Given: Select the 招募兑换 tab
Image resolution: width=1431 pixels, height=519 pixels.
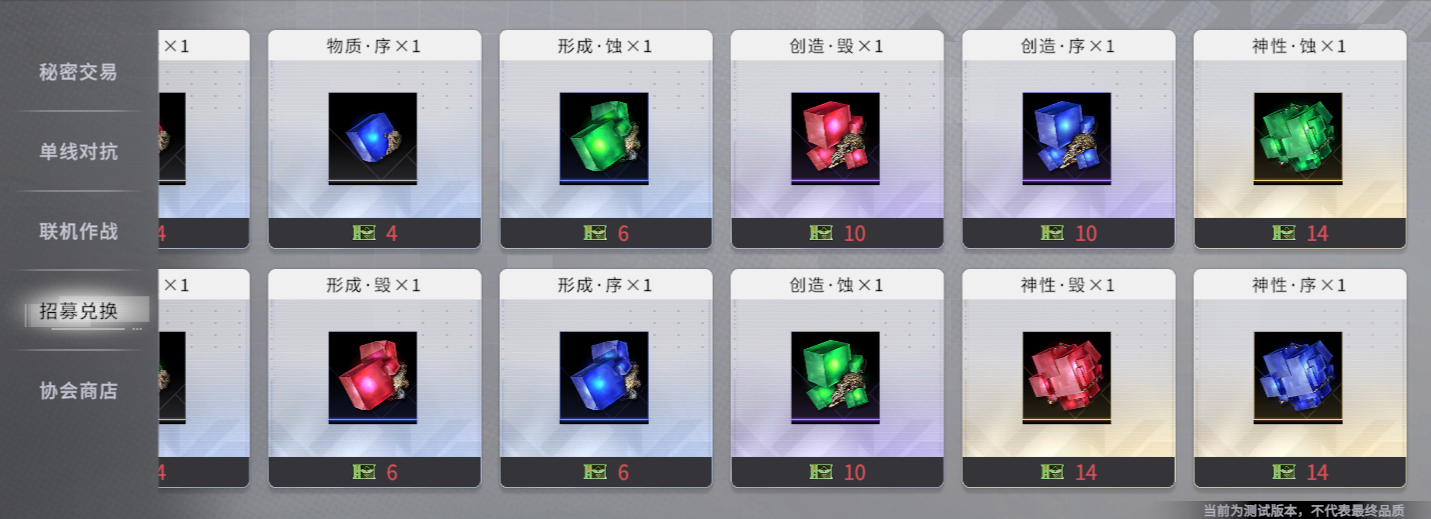Looking at the screenshot, I should [78, 311].
